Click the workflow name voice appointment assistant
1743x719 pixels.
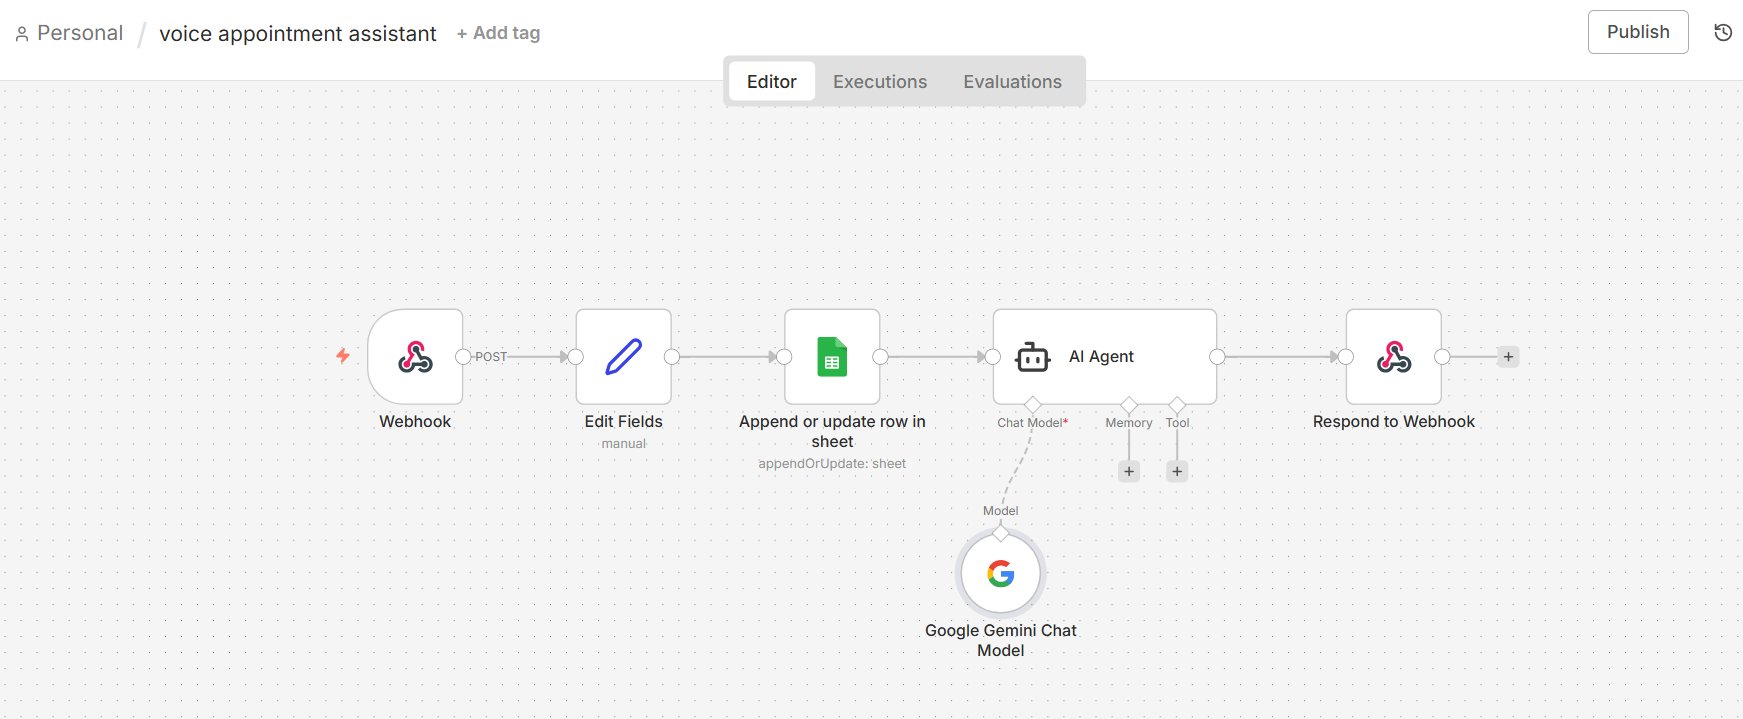point(298,34)
